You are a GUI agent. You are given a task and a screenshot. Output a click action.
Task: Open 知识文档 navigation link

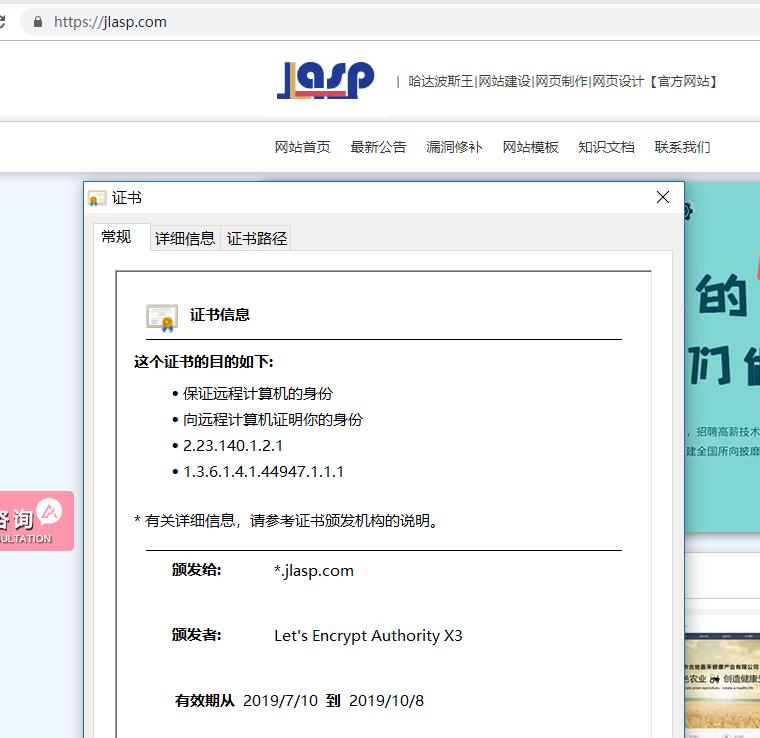(x=606, y=147)
